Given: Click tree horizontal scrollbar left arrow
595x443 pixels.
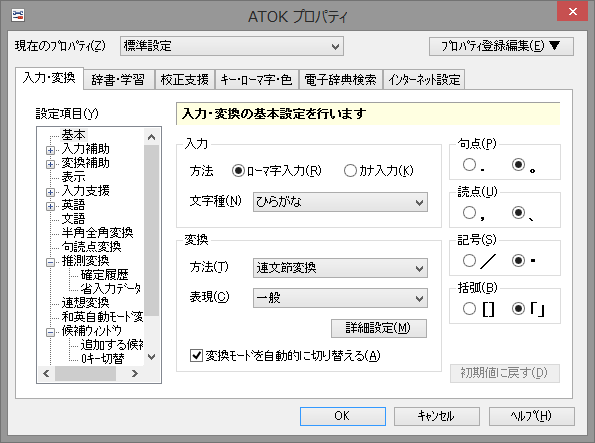Looking at the screenshot, I should (x=46, y=374).
